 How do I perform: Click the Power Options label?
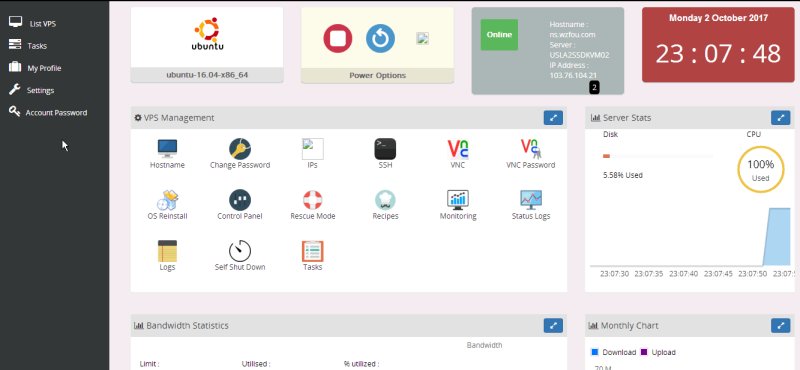point(378,75)
